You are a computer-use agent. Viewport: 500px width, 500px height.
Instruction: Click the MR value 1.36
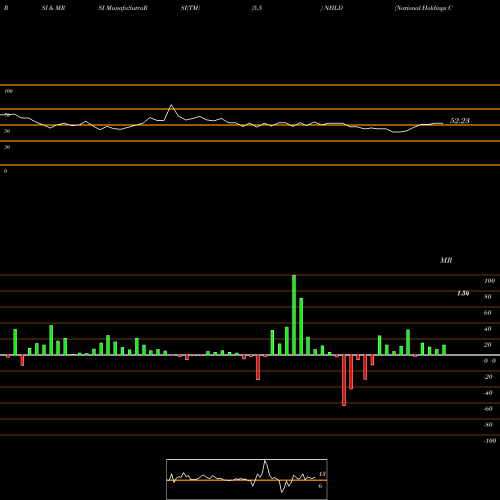(463, 293)
